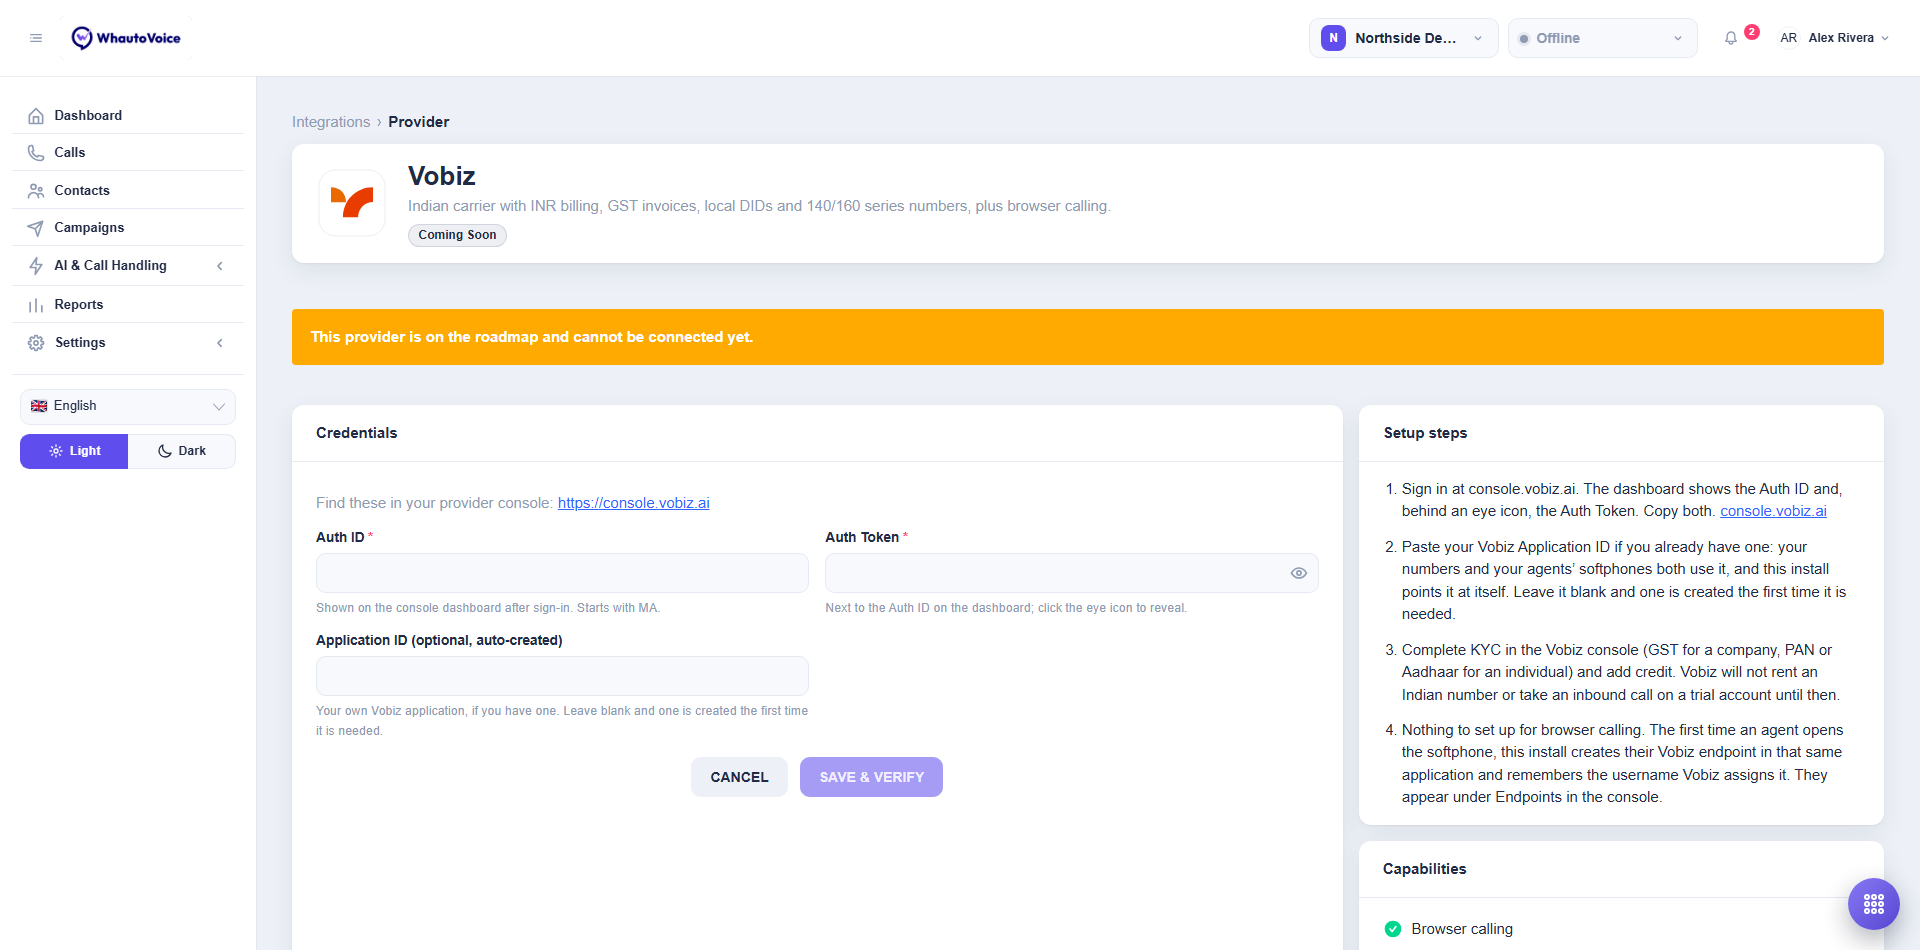Image resolution: width=1920 pixels, height=950 pixels.
Task: Open the floating dialpad button
Action: pyautogui.click(x=1874, y=904)
